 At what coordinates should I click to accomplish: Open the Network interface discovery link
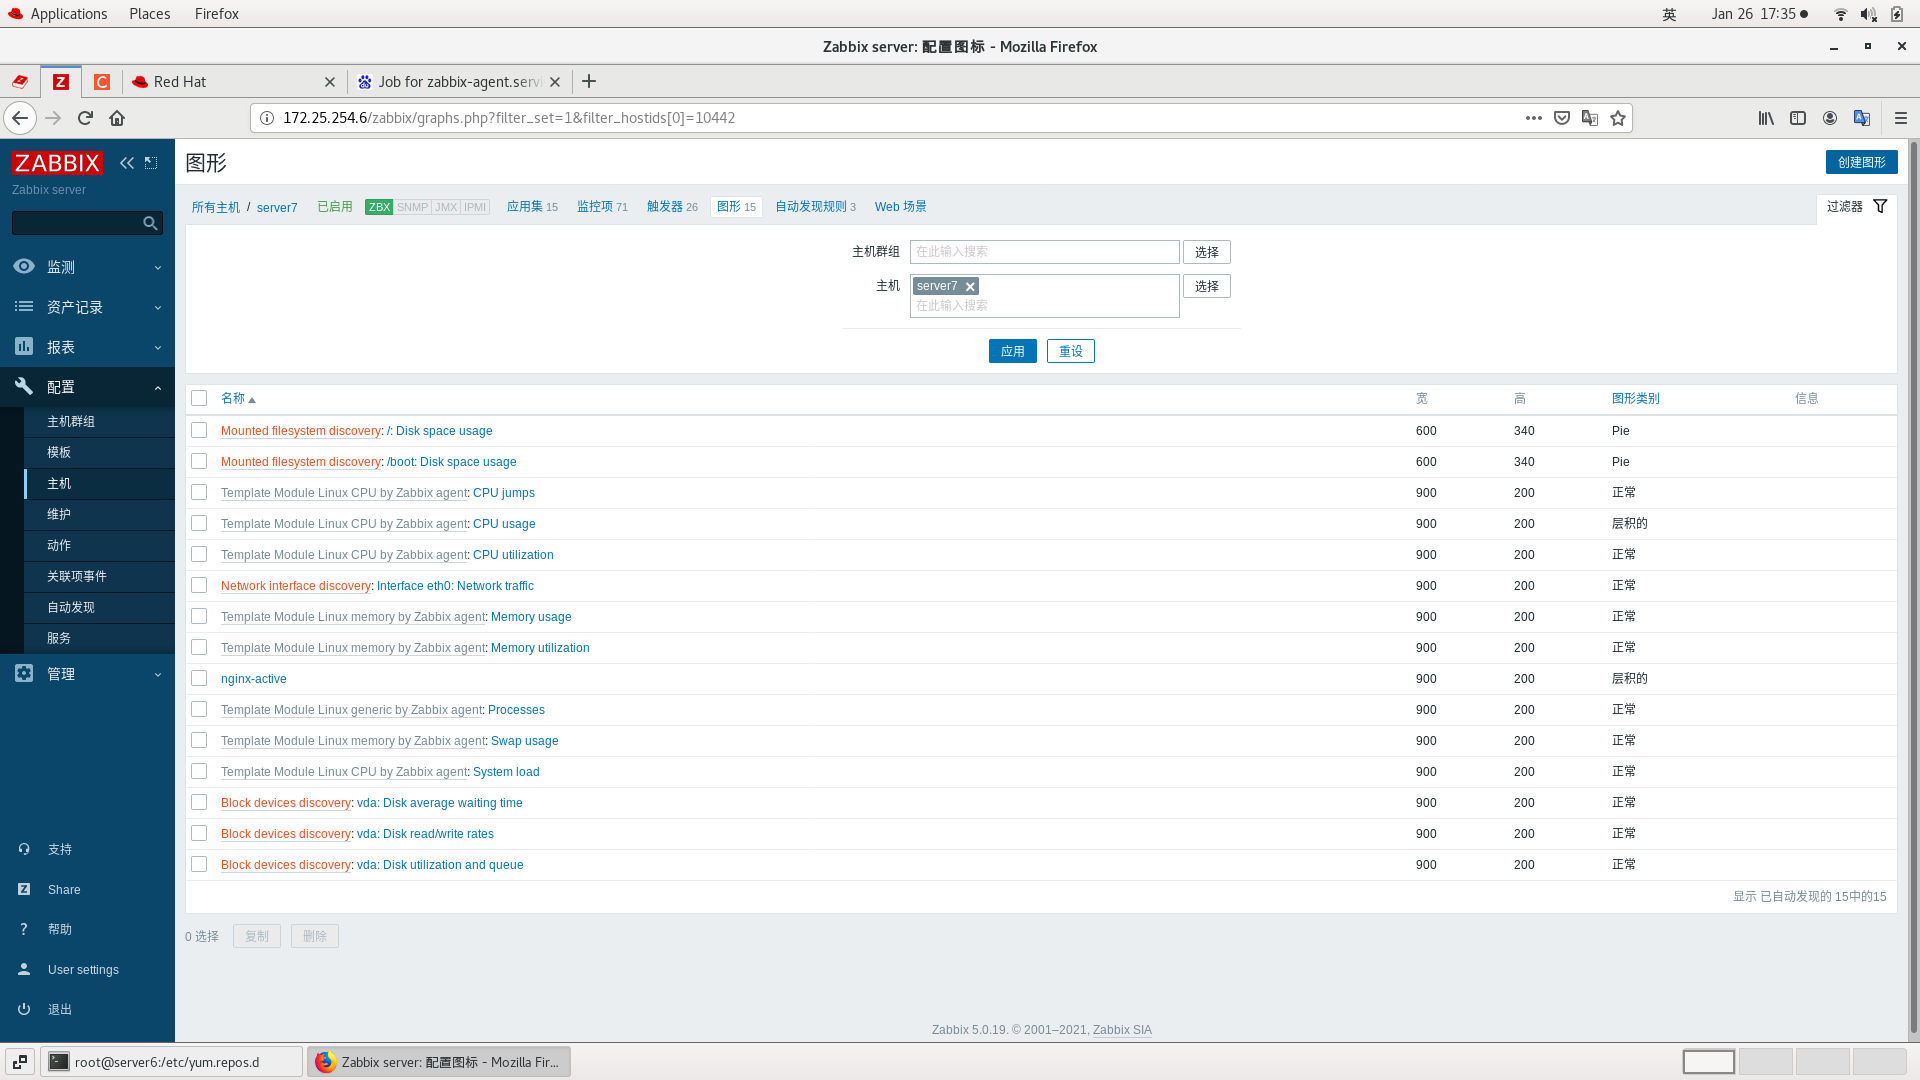[x=295, y=585]
